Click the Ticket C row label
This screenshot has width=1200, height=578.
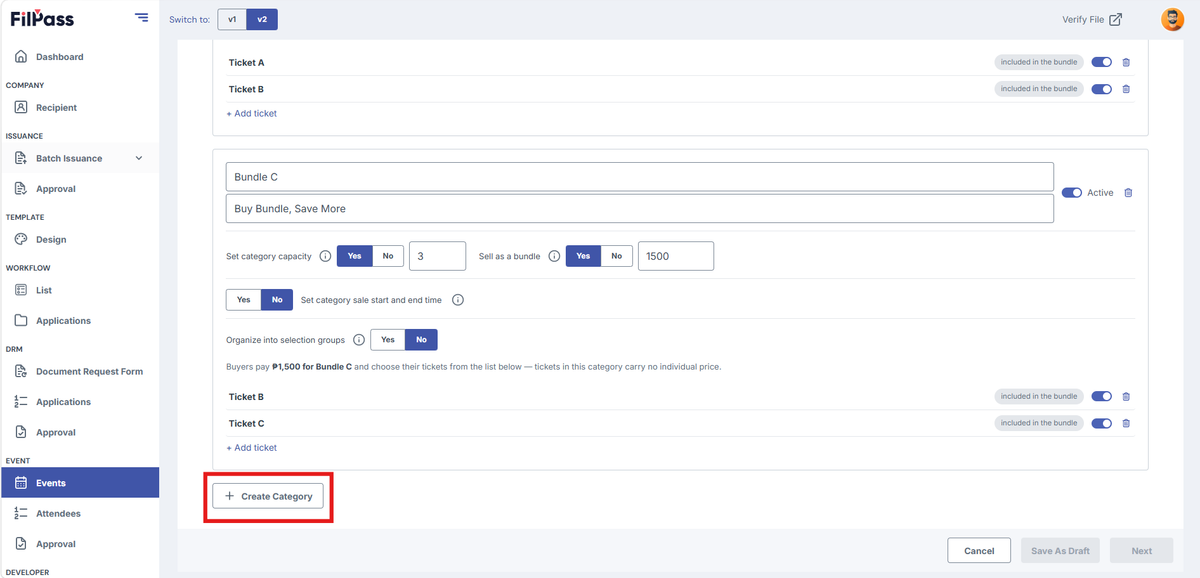[246, 424]
